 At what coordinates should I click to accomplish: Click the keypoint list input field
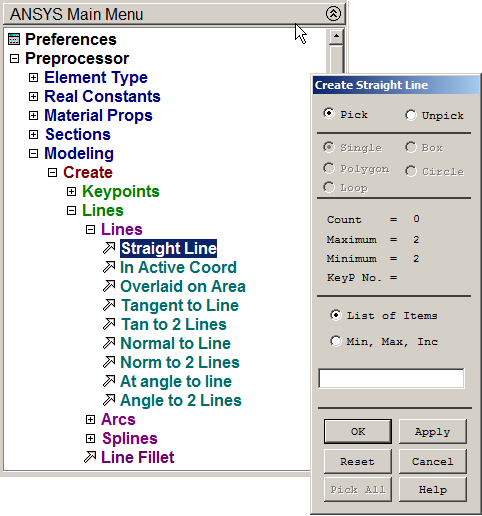point(391,378)
